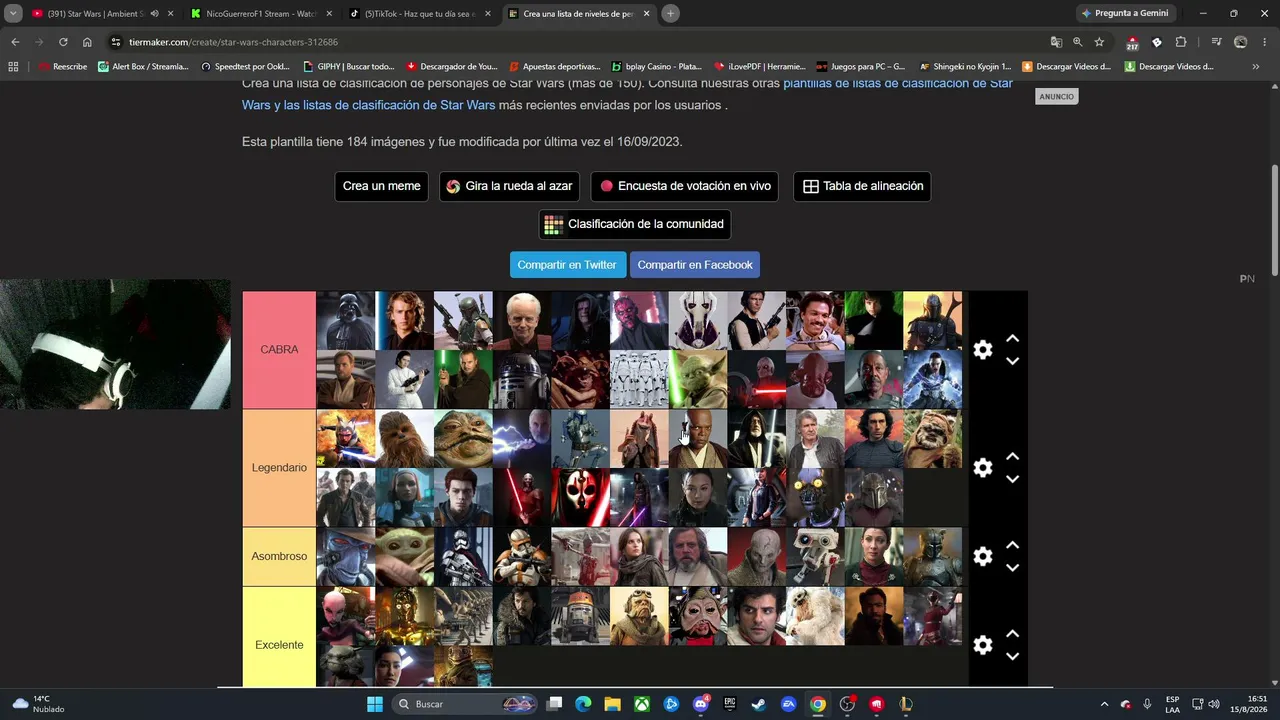The width and height of the screenshot is (1280, 720).
Task: Open settings gear for the Legendario tier
Action: 983,468
